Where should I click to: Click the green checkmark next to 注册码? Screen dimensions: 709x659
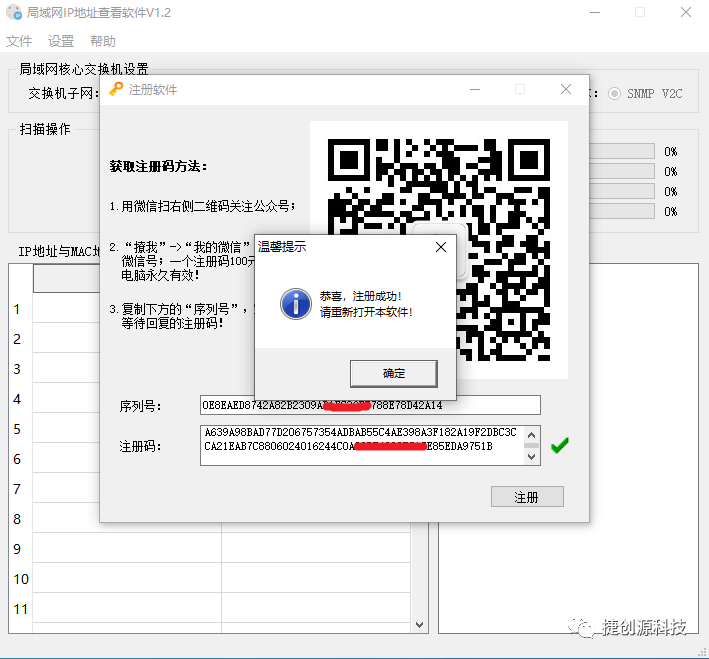click(560, 446)
